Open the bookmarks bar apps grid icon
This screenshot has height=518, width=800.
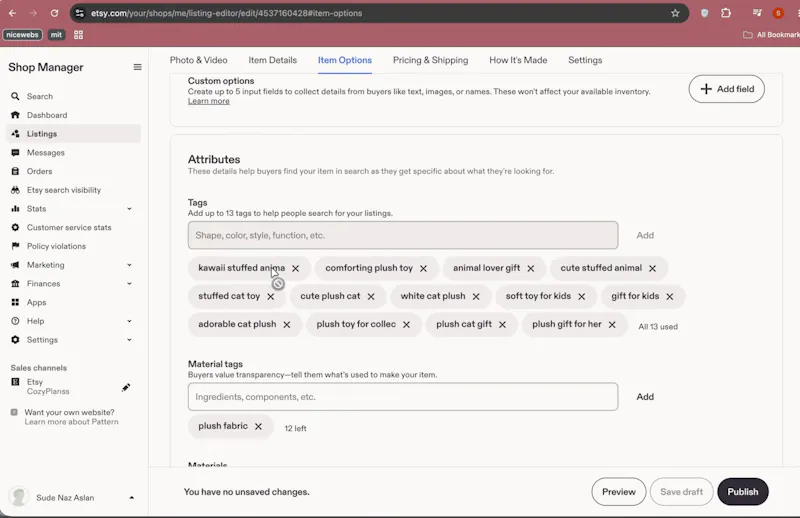(x=78, y=35)
